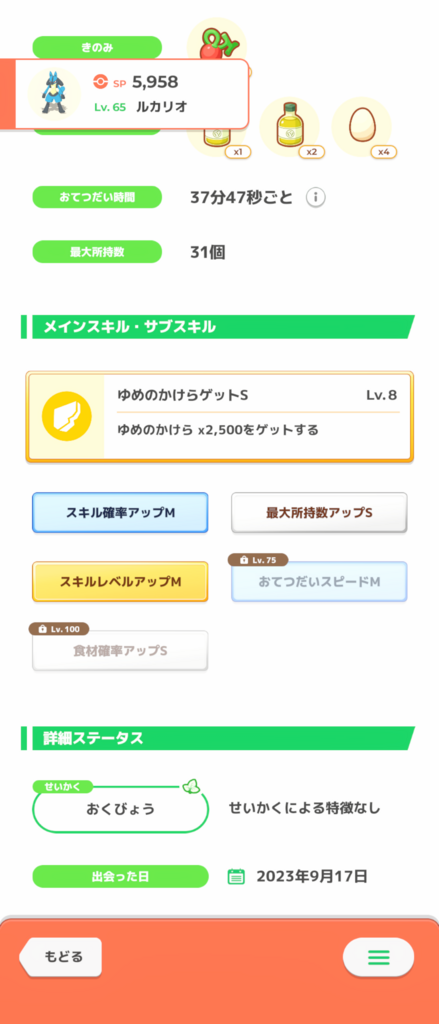Tap the calendar icon by 出会った日

click(236, 876)
